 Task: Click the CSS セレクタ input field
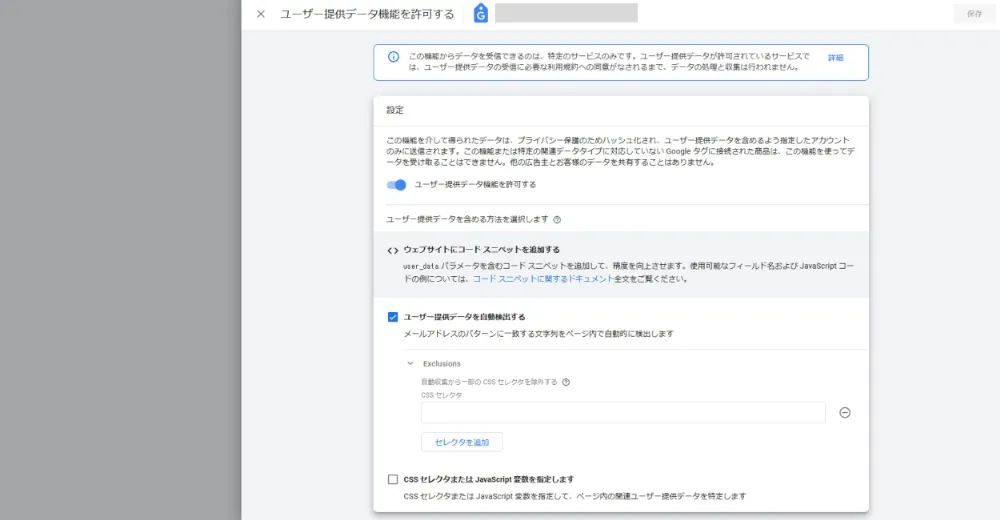(x=623, y=413)
